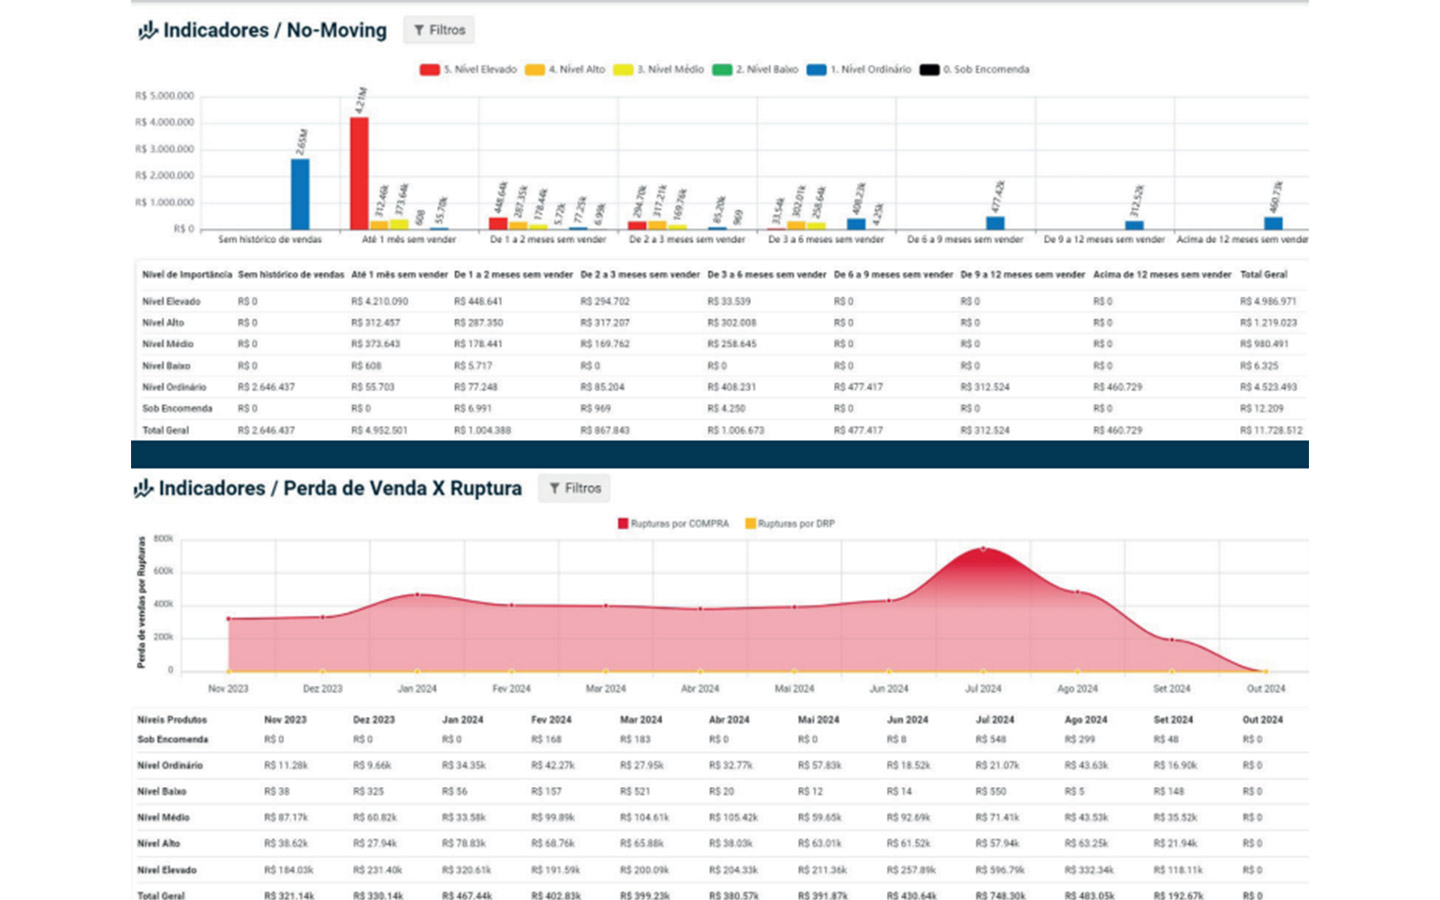Viewport: 1440px width, 900px height.
Task: Click the chart icon beside Indicadores / No-Moving
Action: coord(148,31)
